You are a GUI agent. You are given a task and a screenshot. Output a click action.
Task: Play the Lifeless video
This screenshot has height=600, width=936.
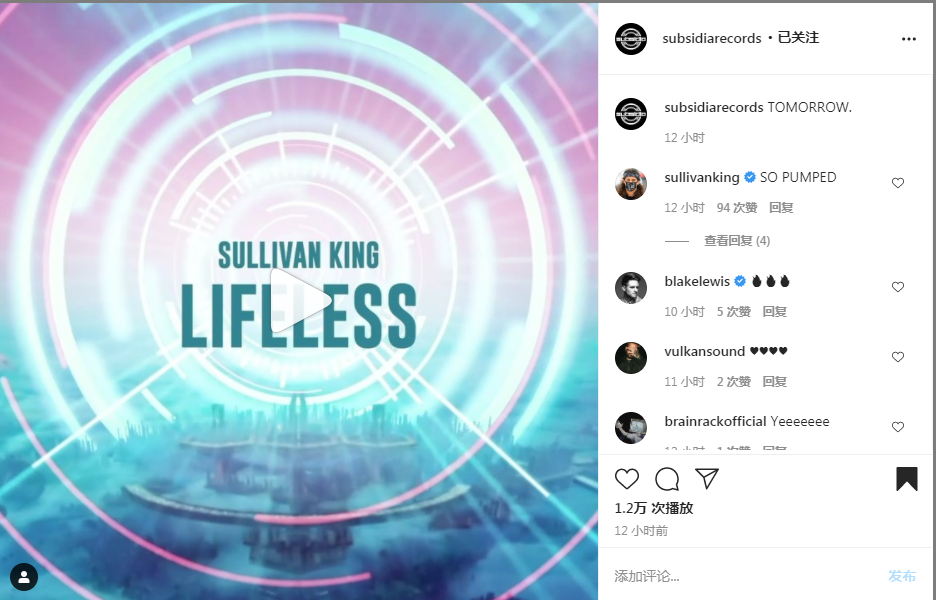coord(300,300)
